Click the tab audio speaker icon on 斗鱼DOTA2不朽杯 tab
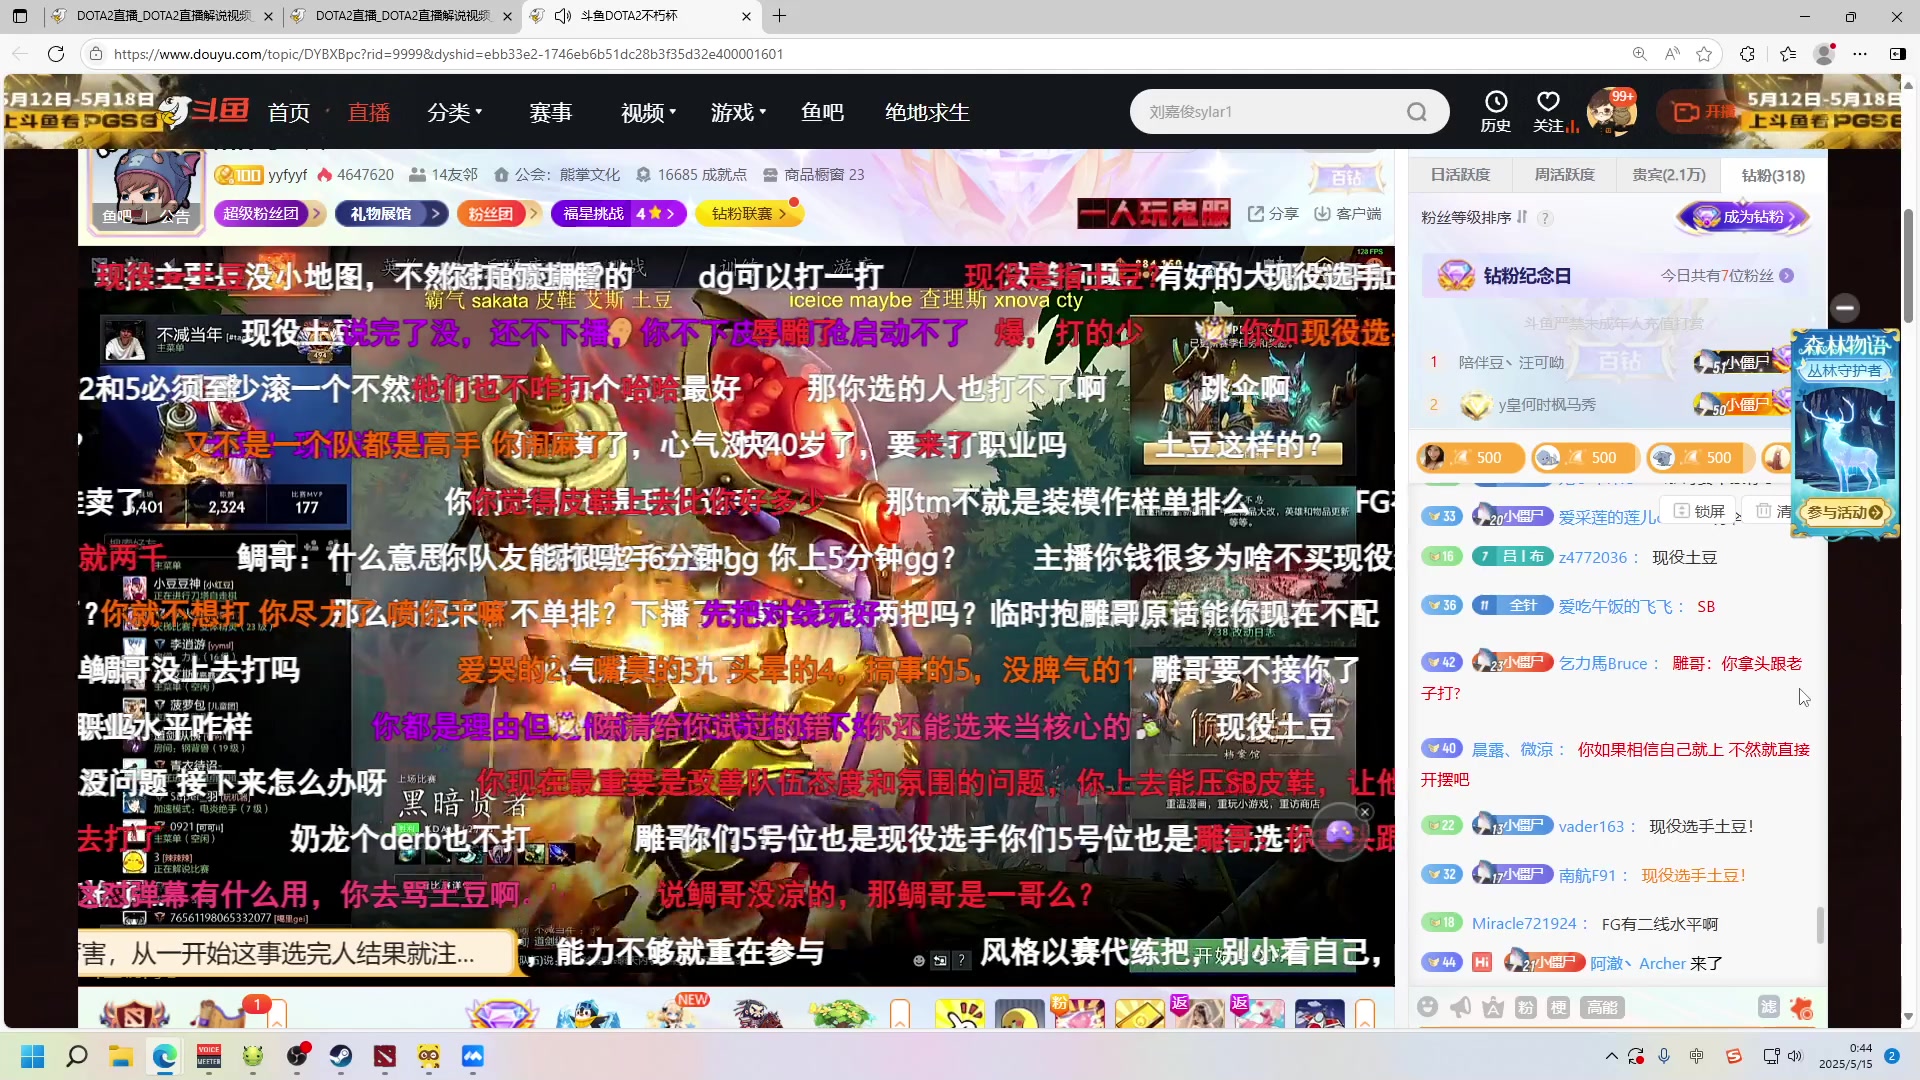The height and width of the screenshot is (1080, 1920). (563, 16)
